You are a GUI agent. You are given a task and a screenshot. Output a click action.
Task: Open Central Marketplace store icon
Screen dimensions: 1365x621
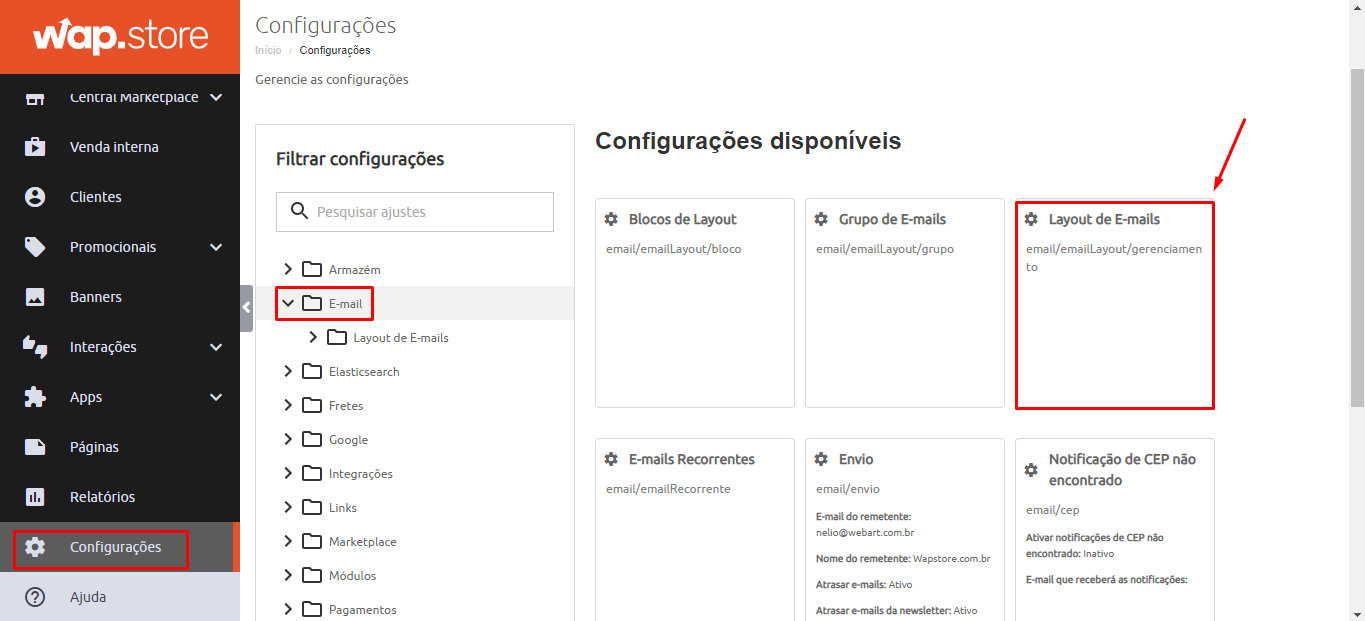[x=35, y=97]
